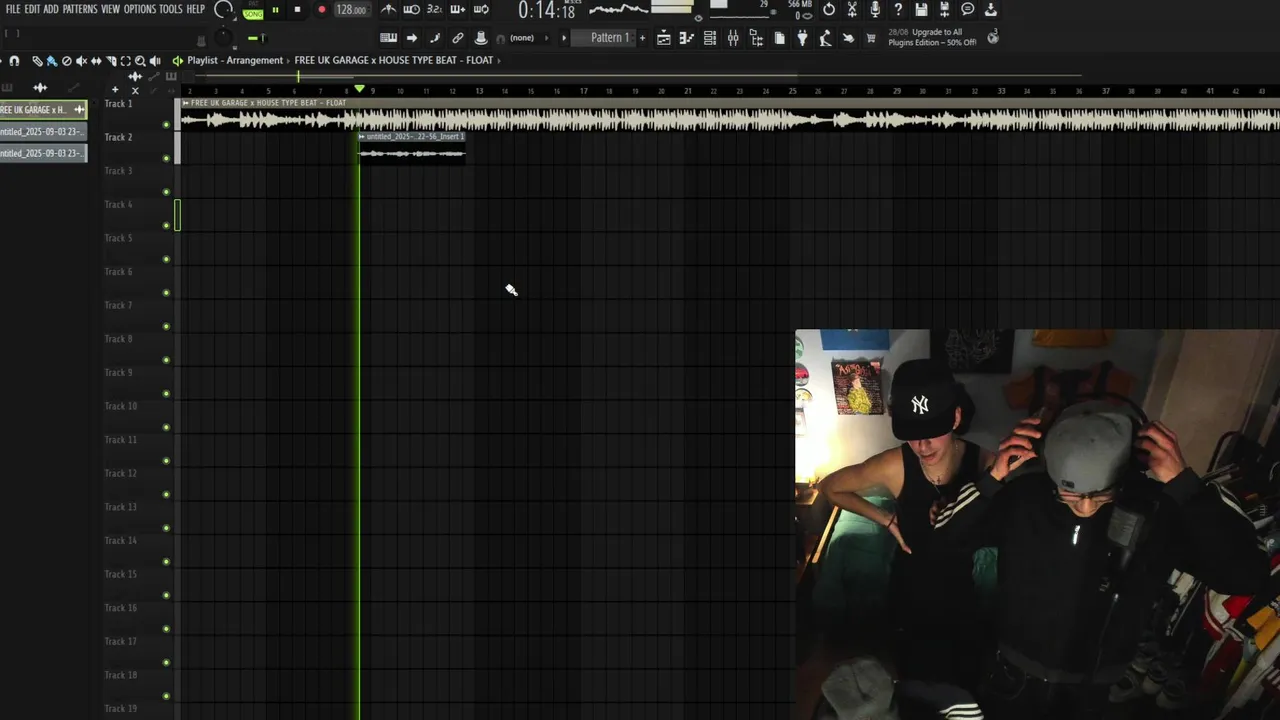Image resolution: width=1280 pixels, height=720 pixels.
Task: Click the Upgrade to All Plugins Edition link
Action: [x=931, y=37]
